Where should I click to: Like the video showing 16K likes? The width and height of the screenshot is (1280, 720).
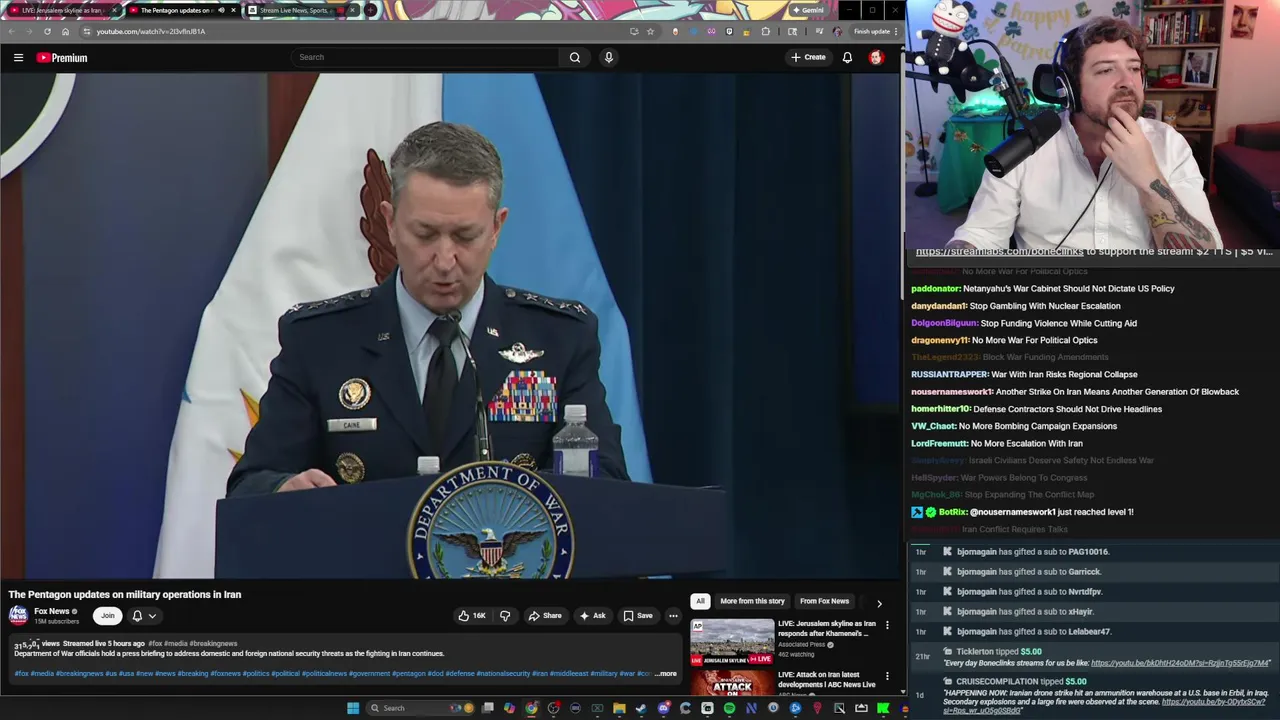pyautogui.click(x=472, y=615)
